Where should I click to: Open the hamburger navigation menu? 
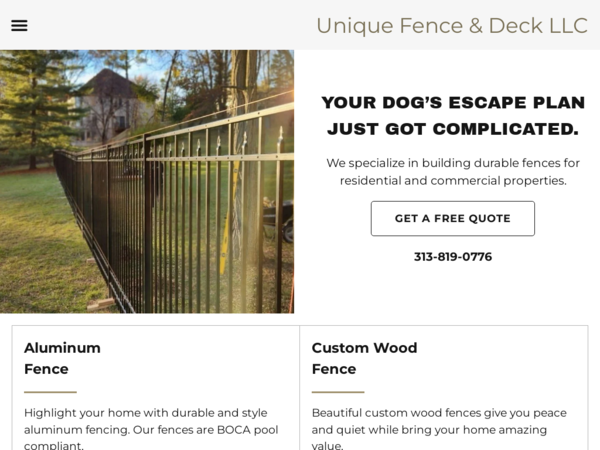pyautogui.click(x=19, y=26)
